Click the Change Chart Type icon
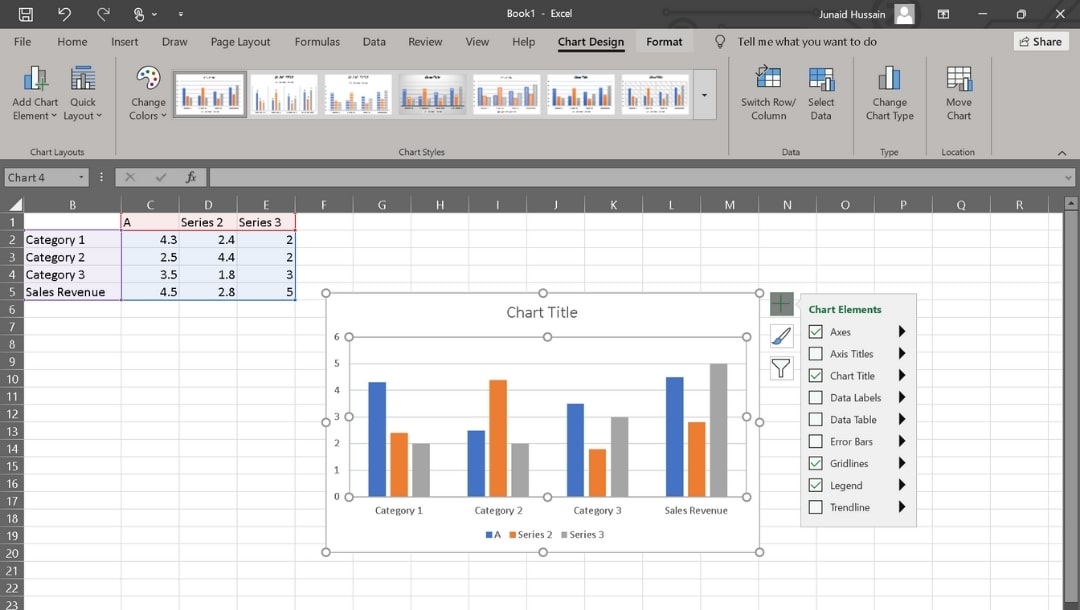The image size is (1080, 610). [x=890, y=90]
